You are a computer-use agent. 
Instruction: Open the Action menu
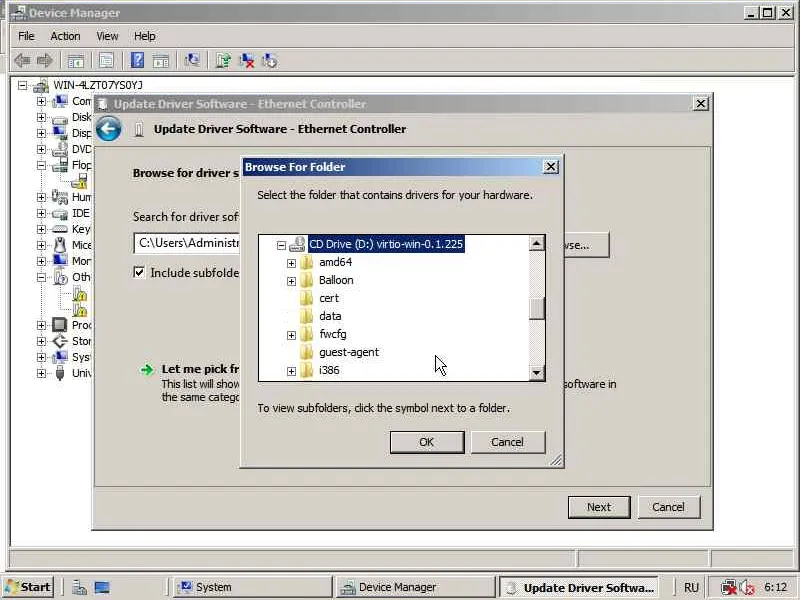(x=65, y=36)
